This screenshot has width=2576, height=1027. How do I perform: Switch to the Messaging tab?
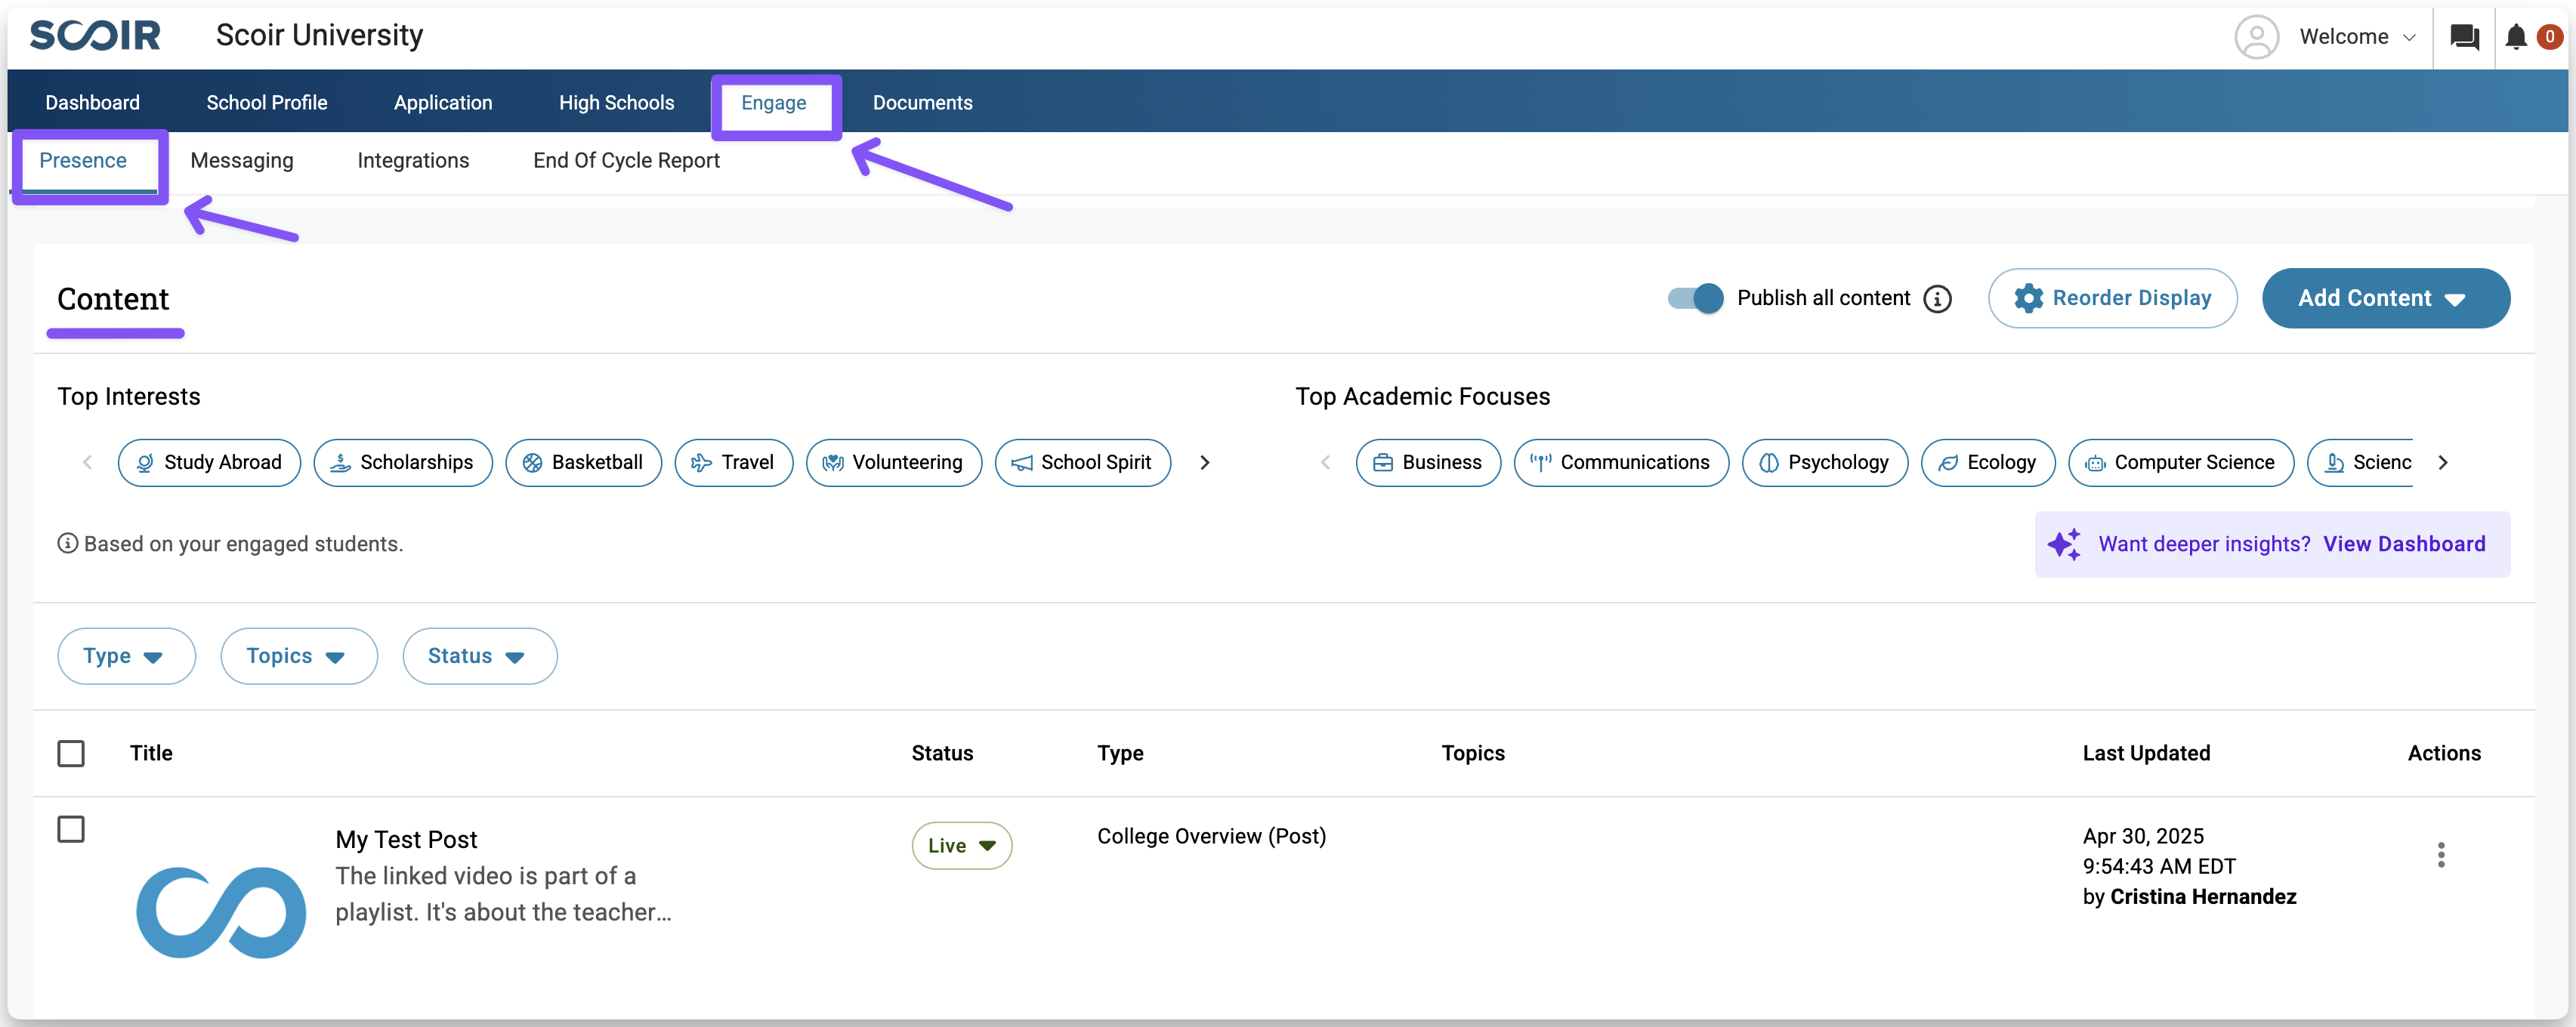tap(242, 161)
